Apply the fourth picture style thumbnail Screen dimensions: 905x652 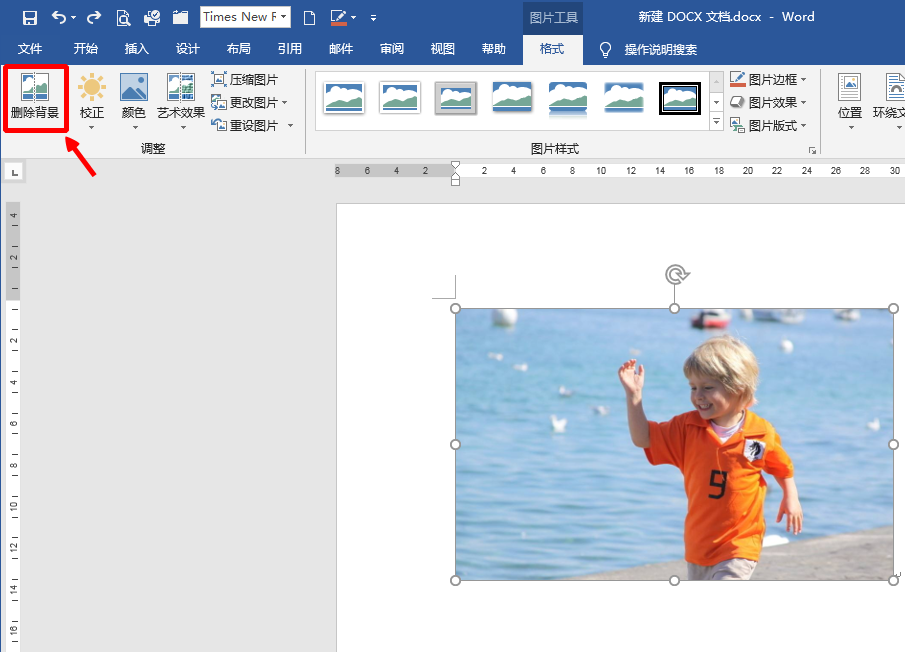512,98
